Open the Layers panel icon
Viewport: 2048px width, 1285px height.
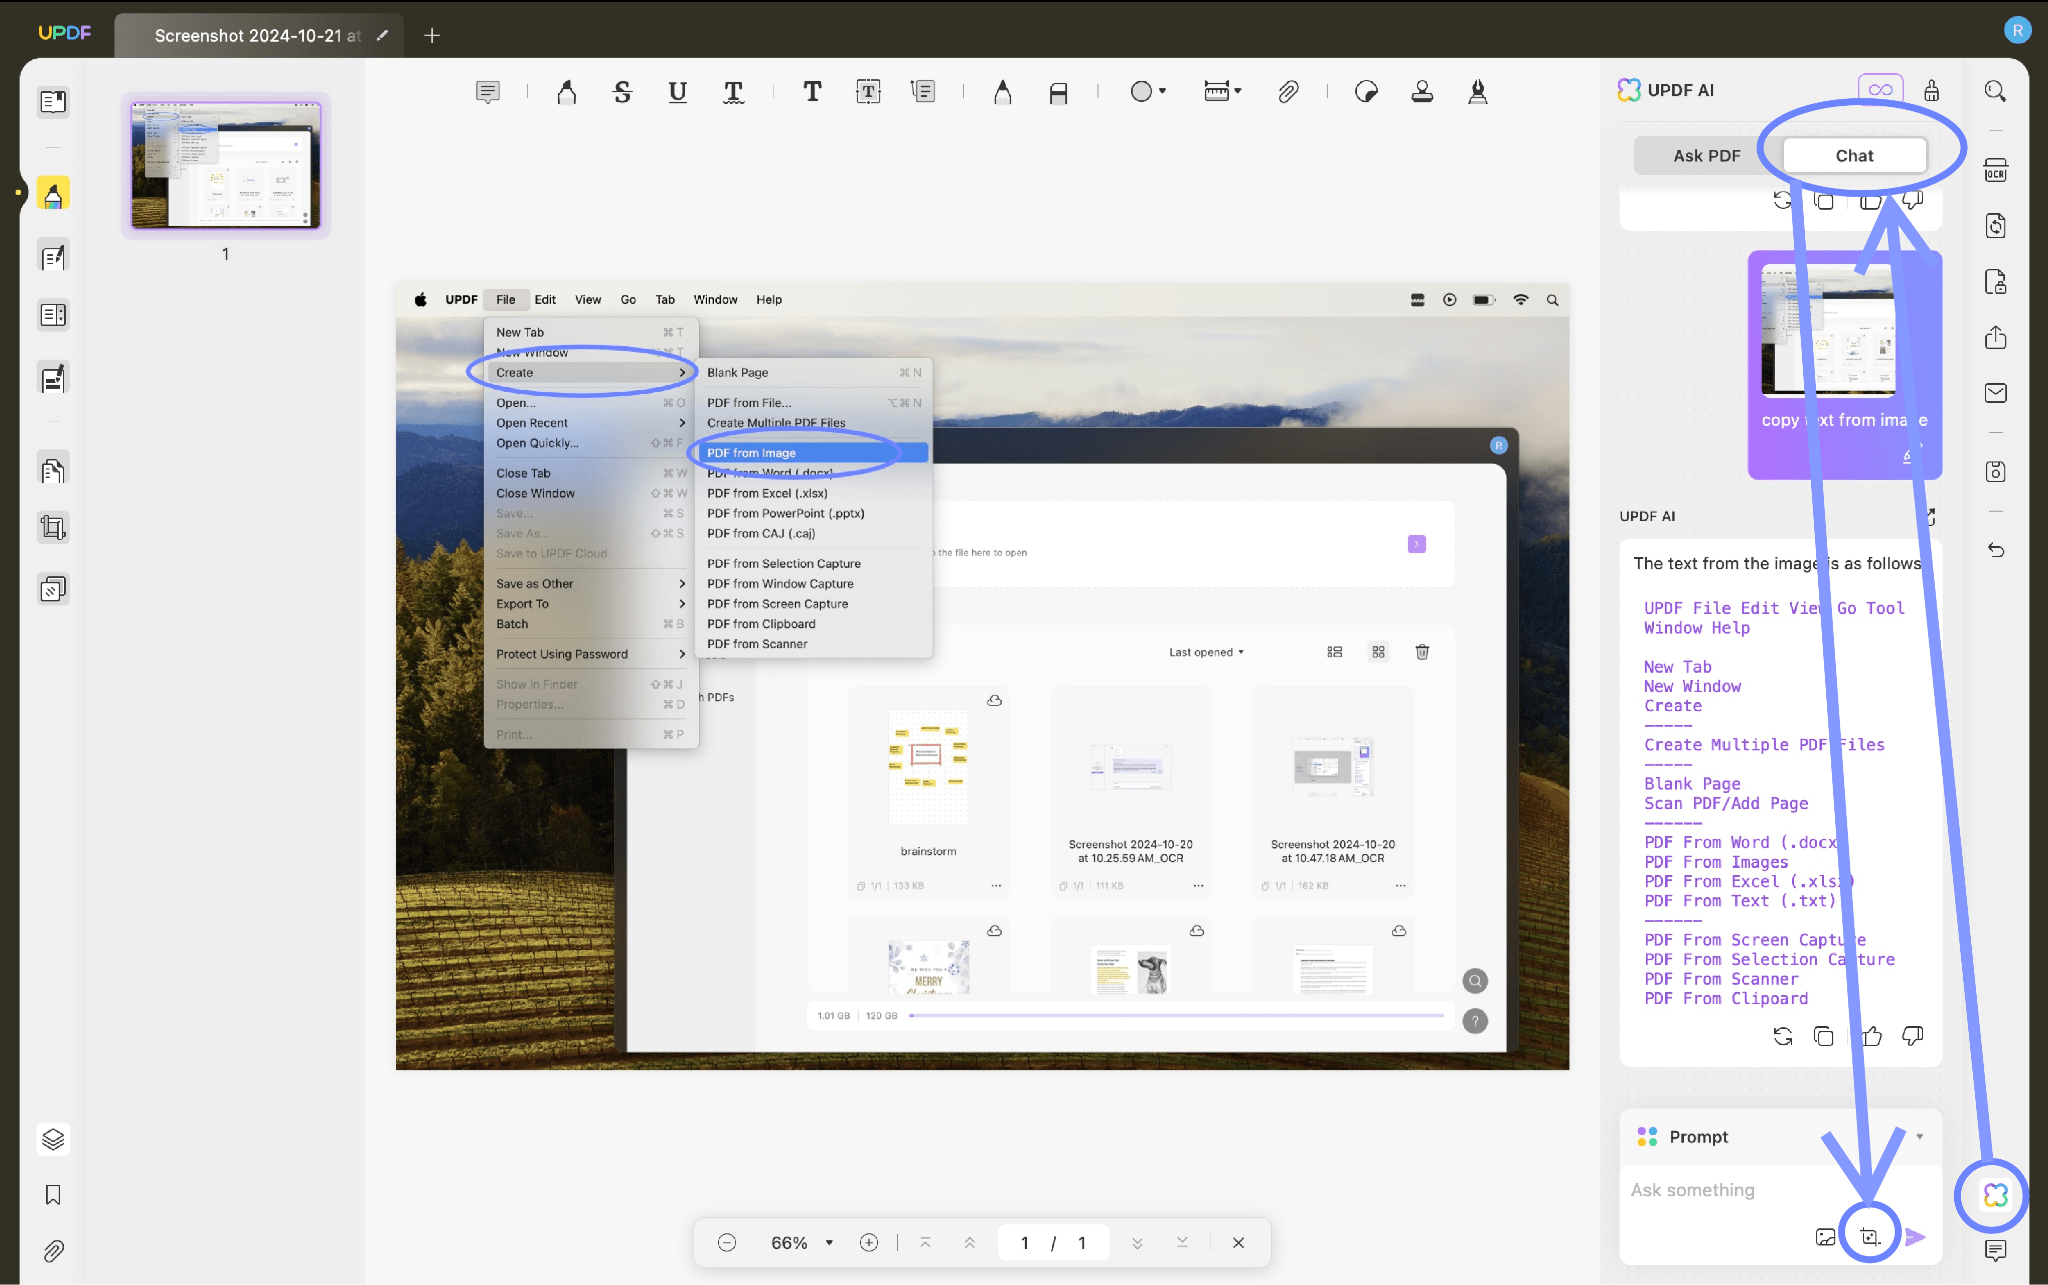[x=53, y=1139]
